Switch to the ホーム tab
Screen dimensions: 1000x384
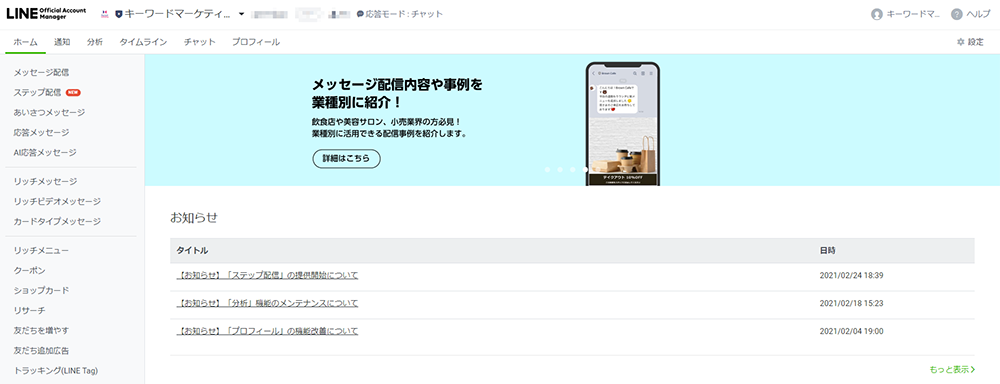[26, 42]
